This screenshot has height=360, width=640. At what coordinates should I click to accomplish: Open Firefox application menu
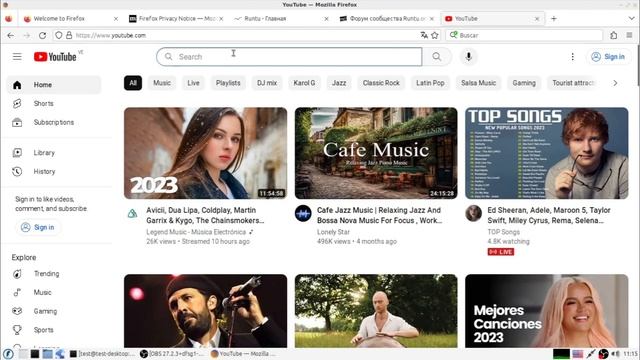coord(629,36)
